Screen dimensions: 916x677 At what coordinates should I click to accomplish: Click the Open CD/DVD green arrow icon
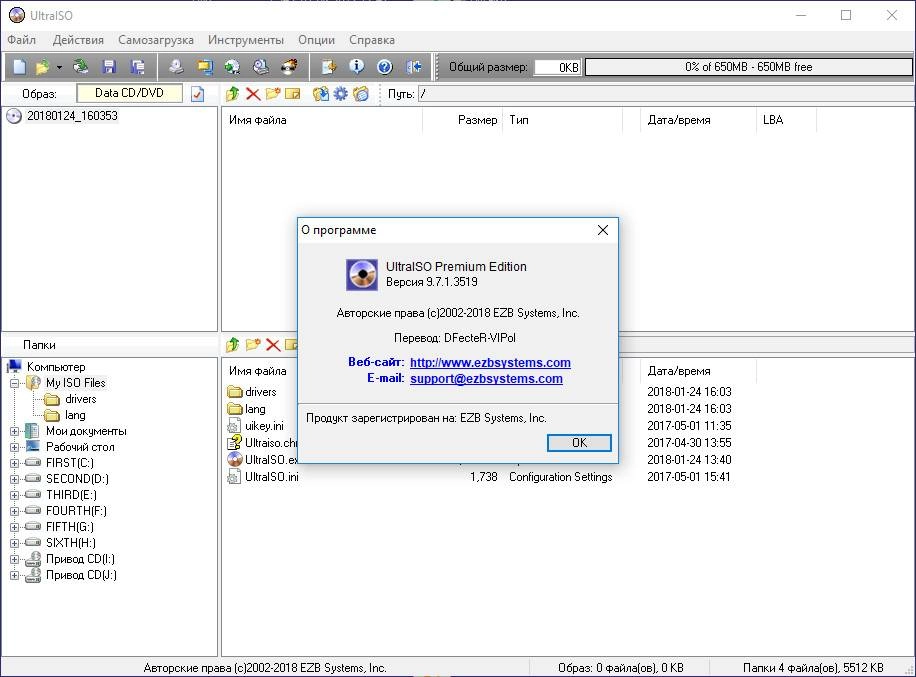click(x=81, y=67)
